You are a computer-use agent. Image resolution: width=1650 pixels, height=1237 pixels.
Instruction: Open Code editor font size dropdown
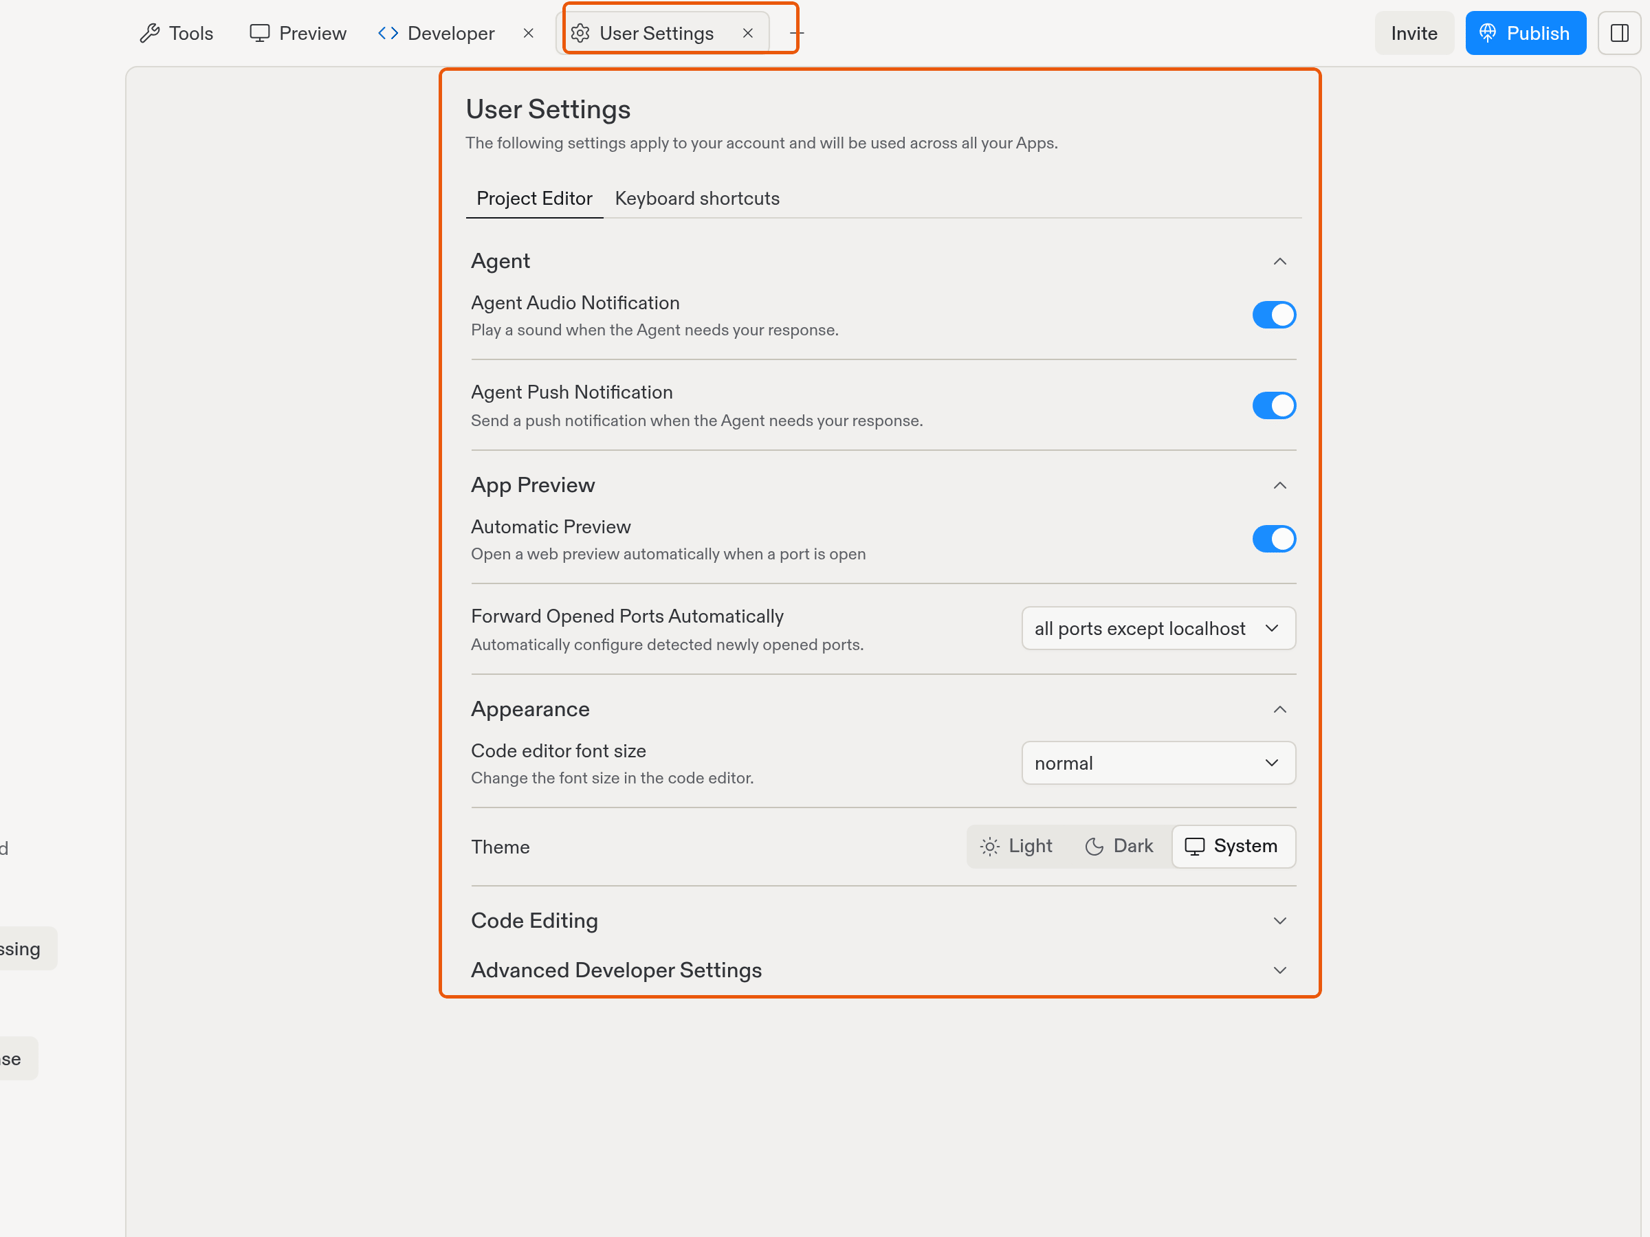coord(1158,763)
